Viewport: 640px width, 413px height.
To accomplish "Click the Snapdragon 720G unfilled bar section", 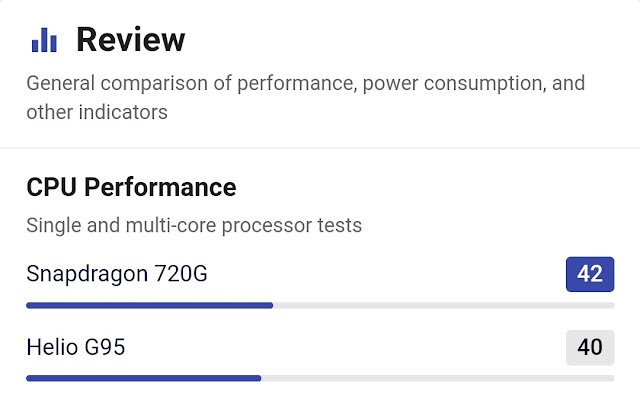I will (444, 305).
